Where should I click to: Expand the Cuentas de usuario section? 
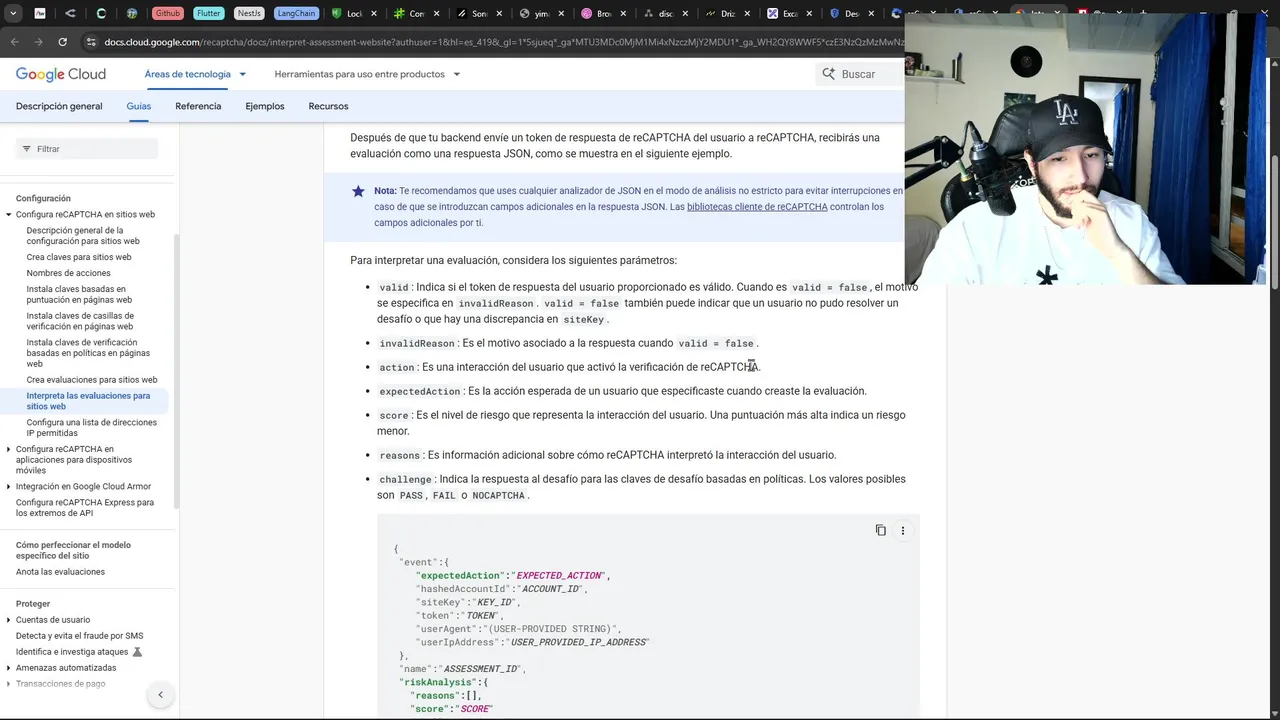click(9, 620)
